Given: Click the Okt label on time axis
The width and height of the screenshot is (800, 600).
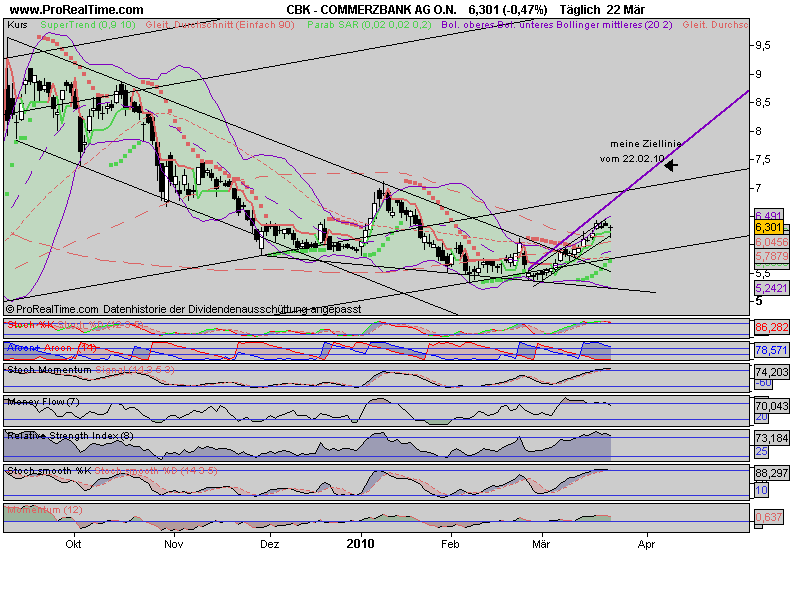Looking at the screenshot, I should 73,544.
